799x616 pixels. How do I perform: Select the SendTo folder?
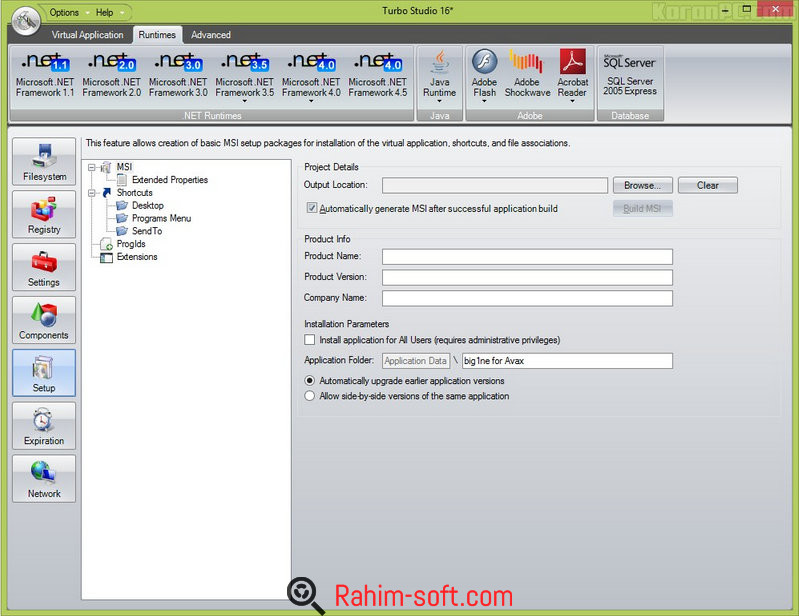[147, 231]
